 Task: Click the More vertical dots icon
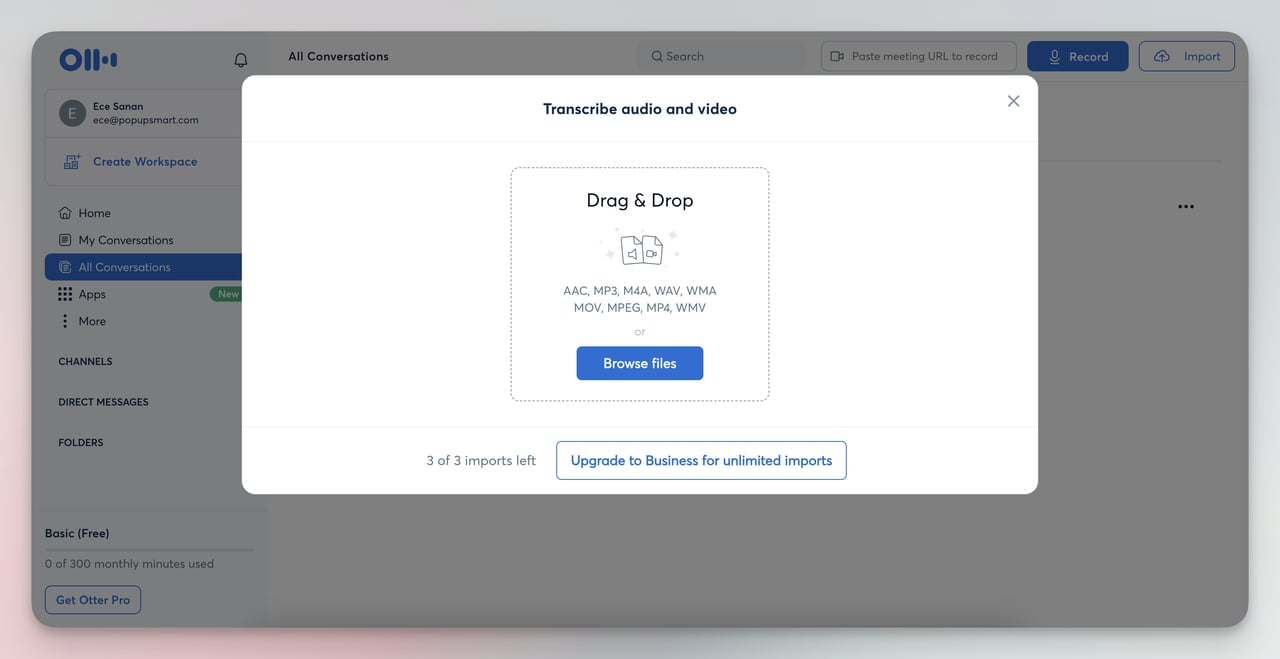click(x=65, y=321)
